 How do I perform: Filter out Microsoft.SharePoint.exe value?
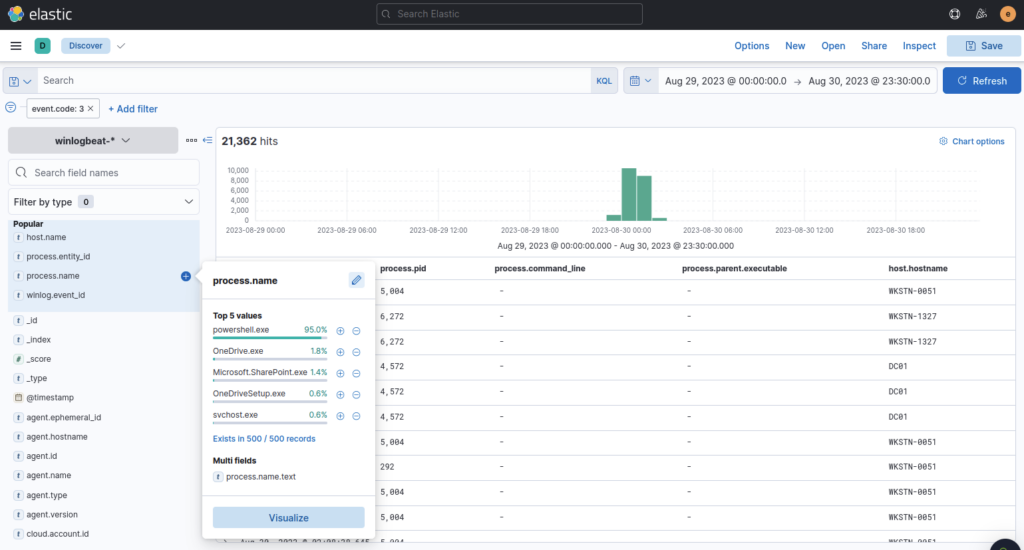(x=357, y=374)
